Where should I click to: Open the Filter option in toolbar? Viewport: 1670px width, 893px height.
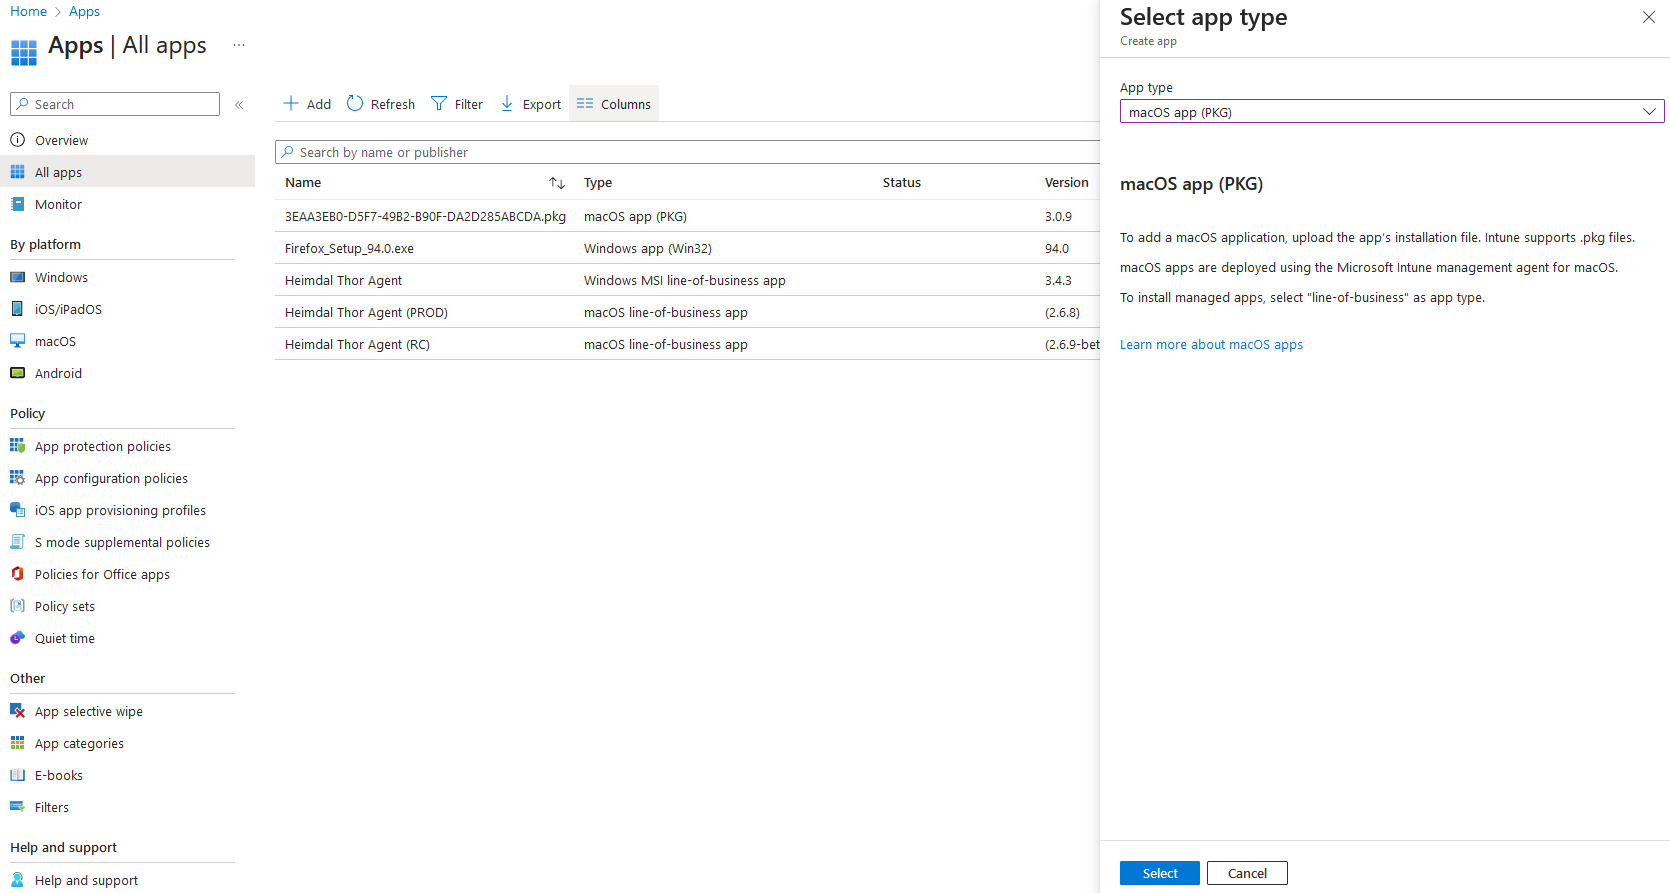coord(457,104)
